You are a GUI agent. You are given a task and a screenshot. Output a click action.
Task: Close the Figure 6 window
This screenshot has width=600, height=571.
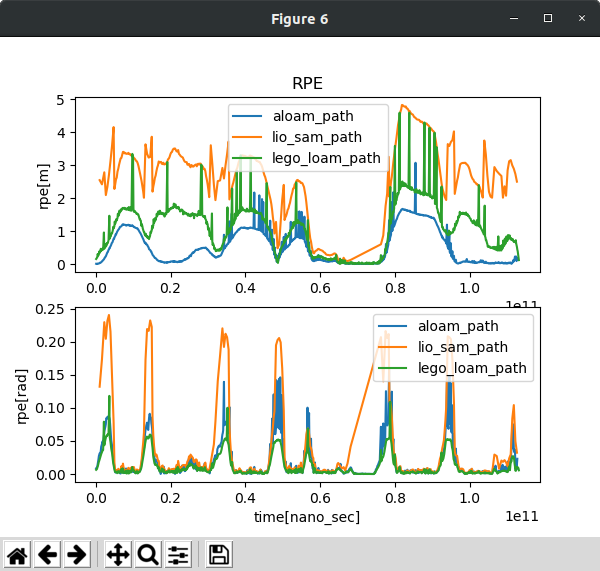click(582, 18)
